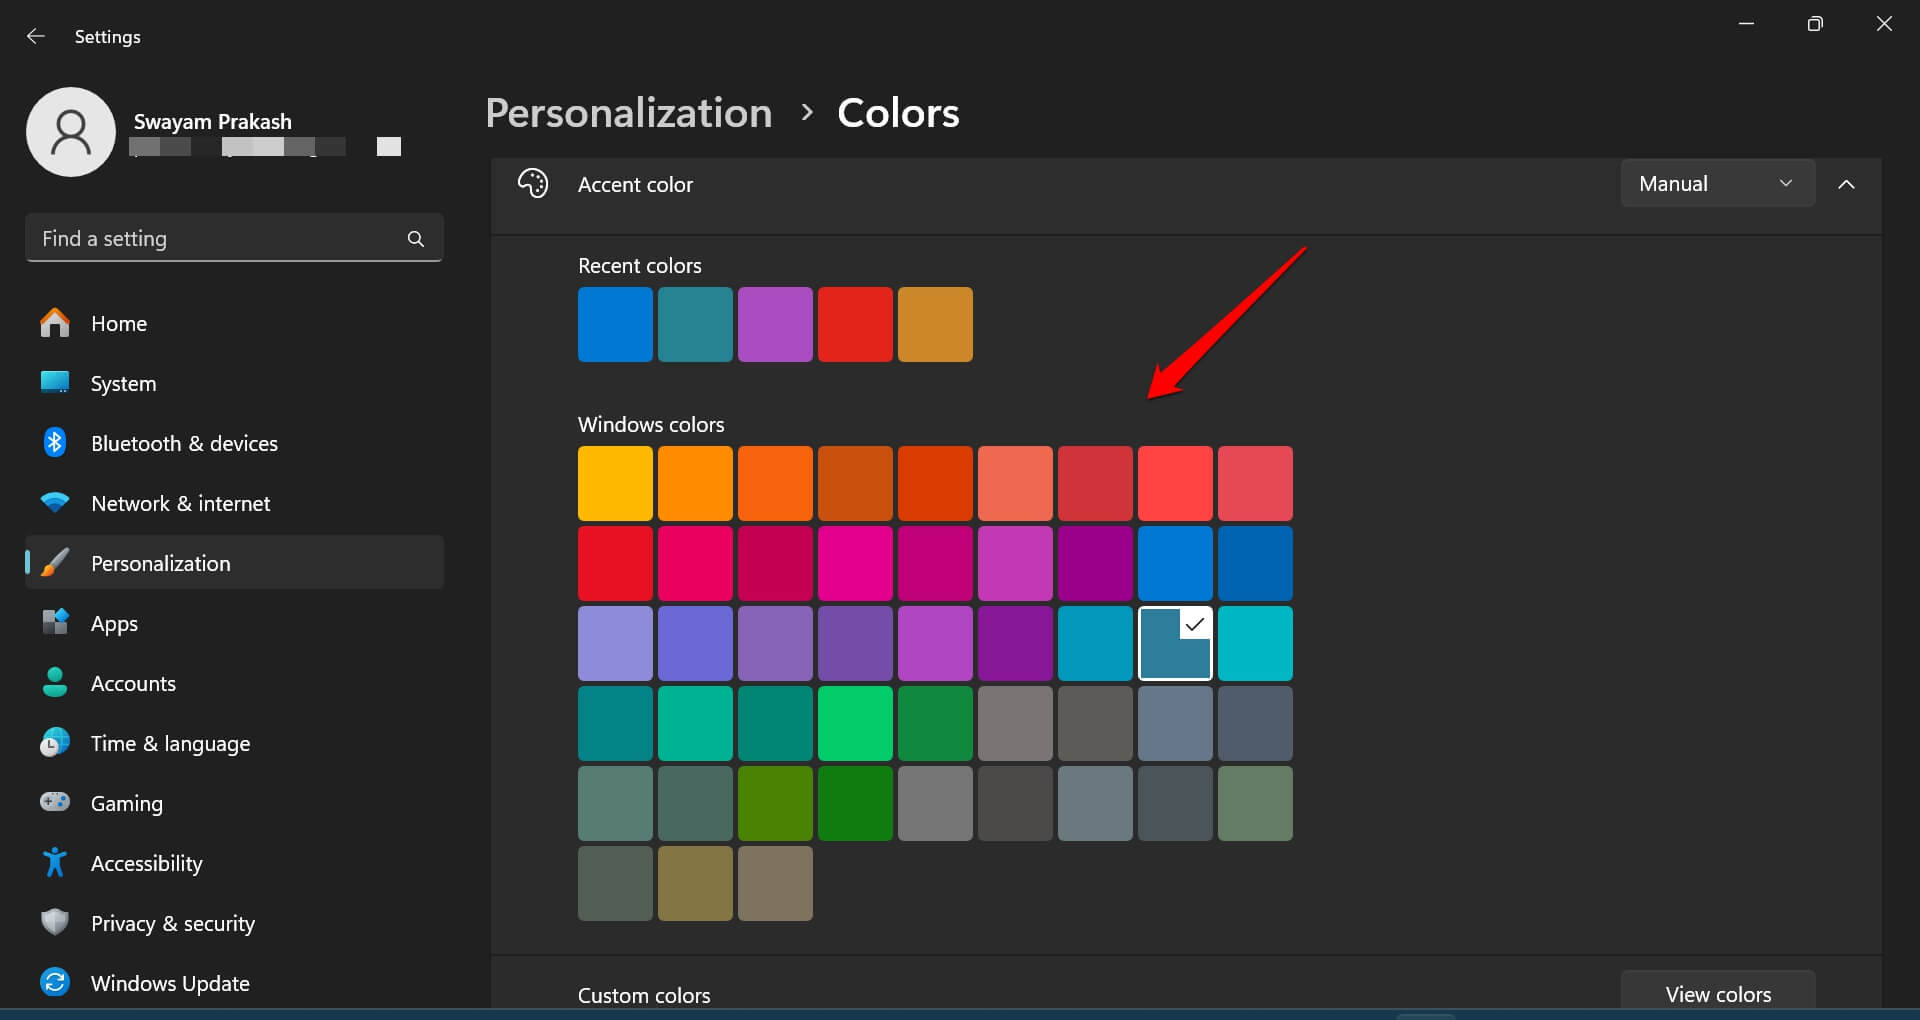Screen dimensions: 1920x1020
Task: Collapse the Accent color section chevron
Action: [1846, 184]
